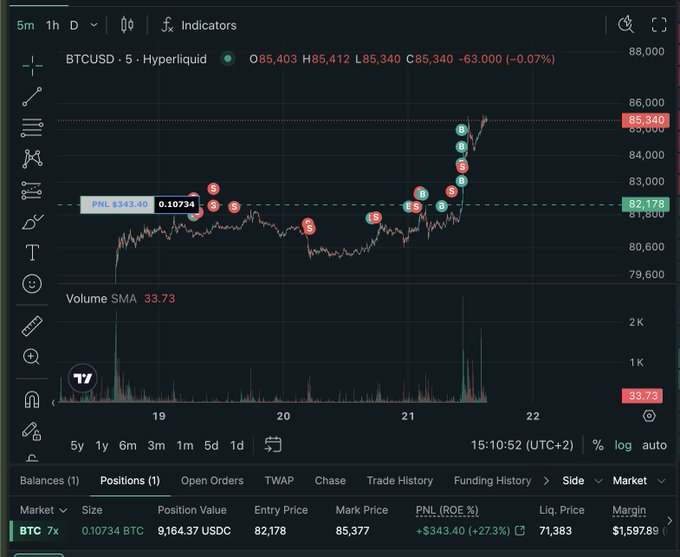The image size is (680, 557).
Task: Open chart settings hexagon gear icon
Action: tap(649, 416)
